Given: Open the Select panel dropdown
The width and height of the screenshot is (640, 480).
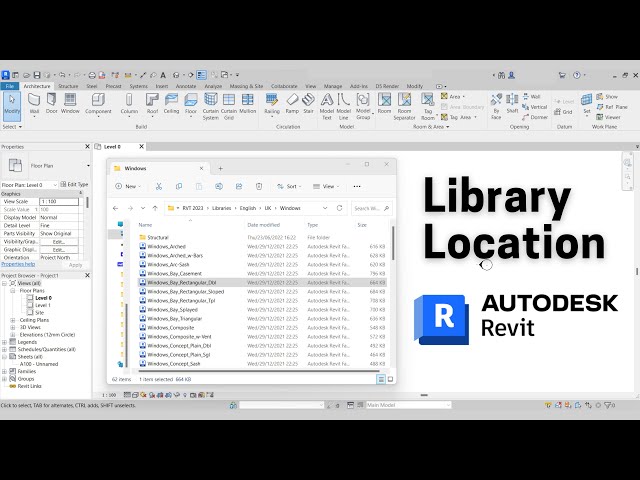Looking at the screenshot, I should coord(12,127).
